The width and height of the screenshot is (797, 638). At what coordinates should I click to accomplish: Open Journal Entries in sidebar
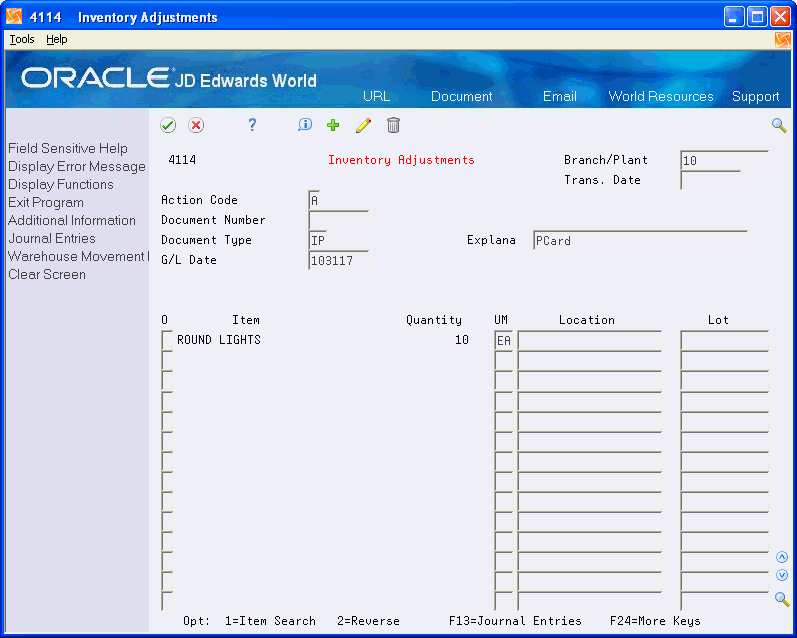52,238
